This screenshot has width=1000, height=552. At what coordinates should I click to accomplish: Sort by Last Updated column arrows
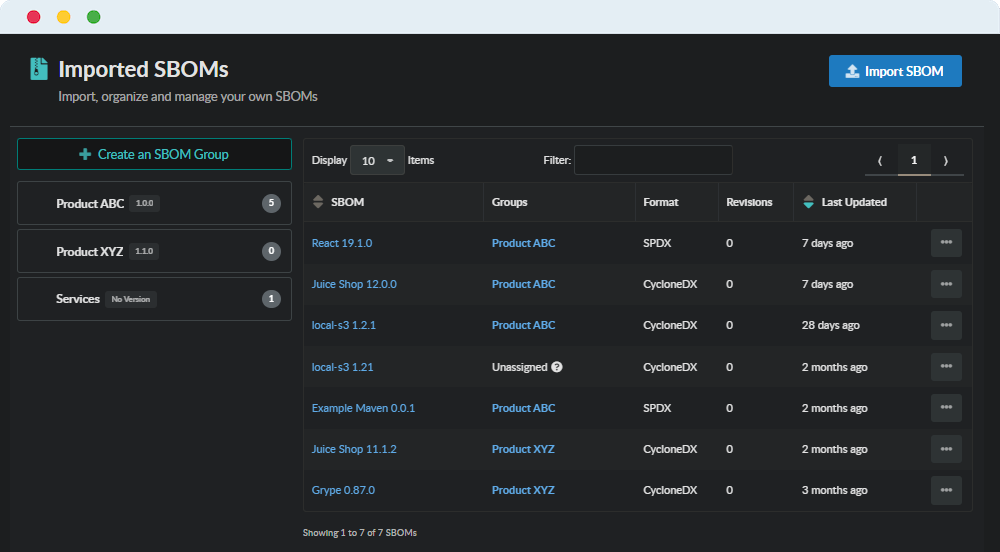click(x=808, y=202)
